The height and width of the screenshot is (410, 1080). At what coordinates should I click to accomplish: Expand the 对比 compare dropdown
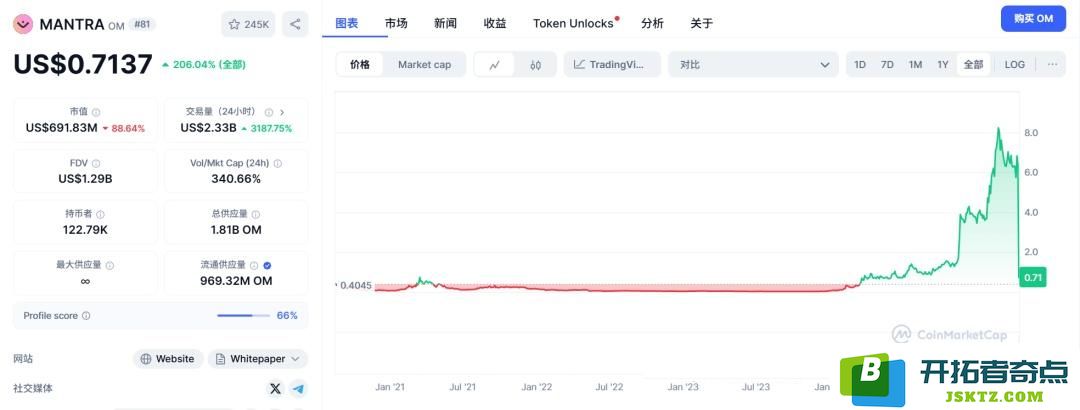point(754,64)
